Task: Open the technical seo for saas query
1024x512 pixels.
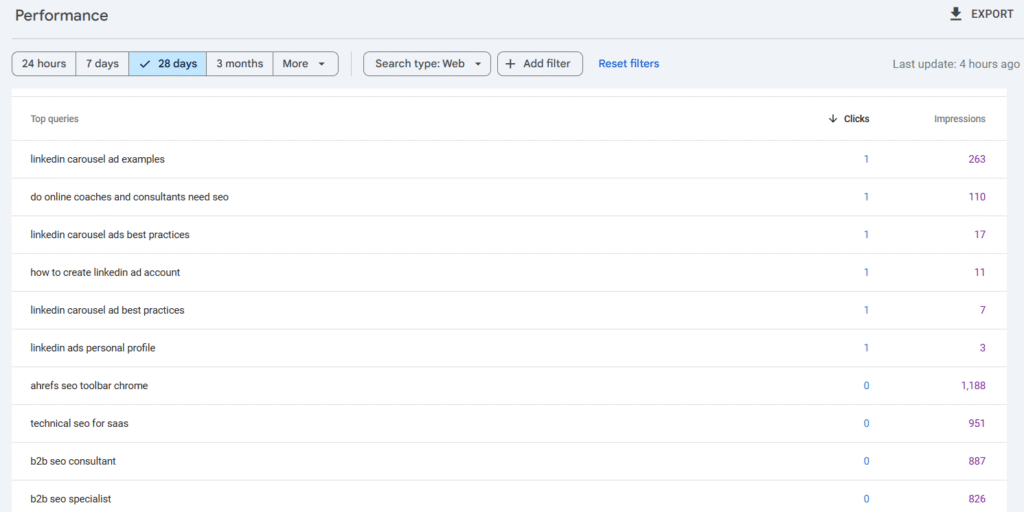Action: click(79, 424)
